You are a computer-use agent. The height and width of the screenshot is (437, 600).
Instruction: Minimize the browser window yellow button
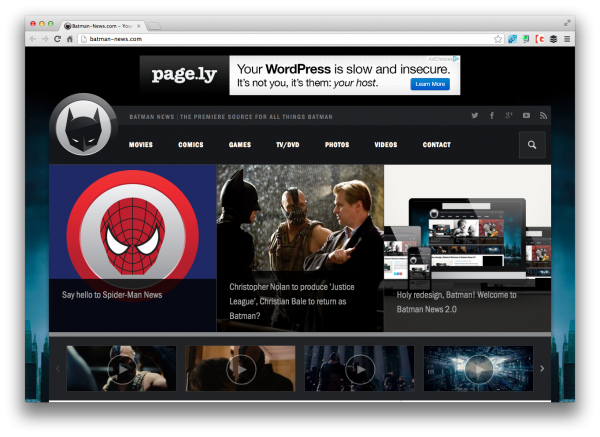click(x=42, y=24)
